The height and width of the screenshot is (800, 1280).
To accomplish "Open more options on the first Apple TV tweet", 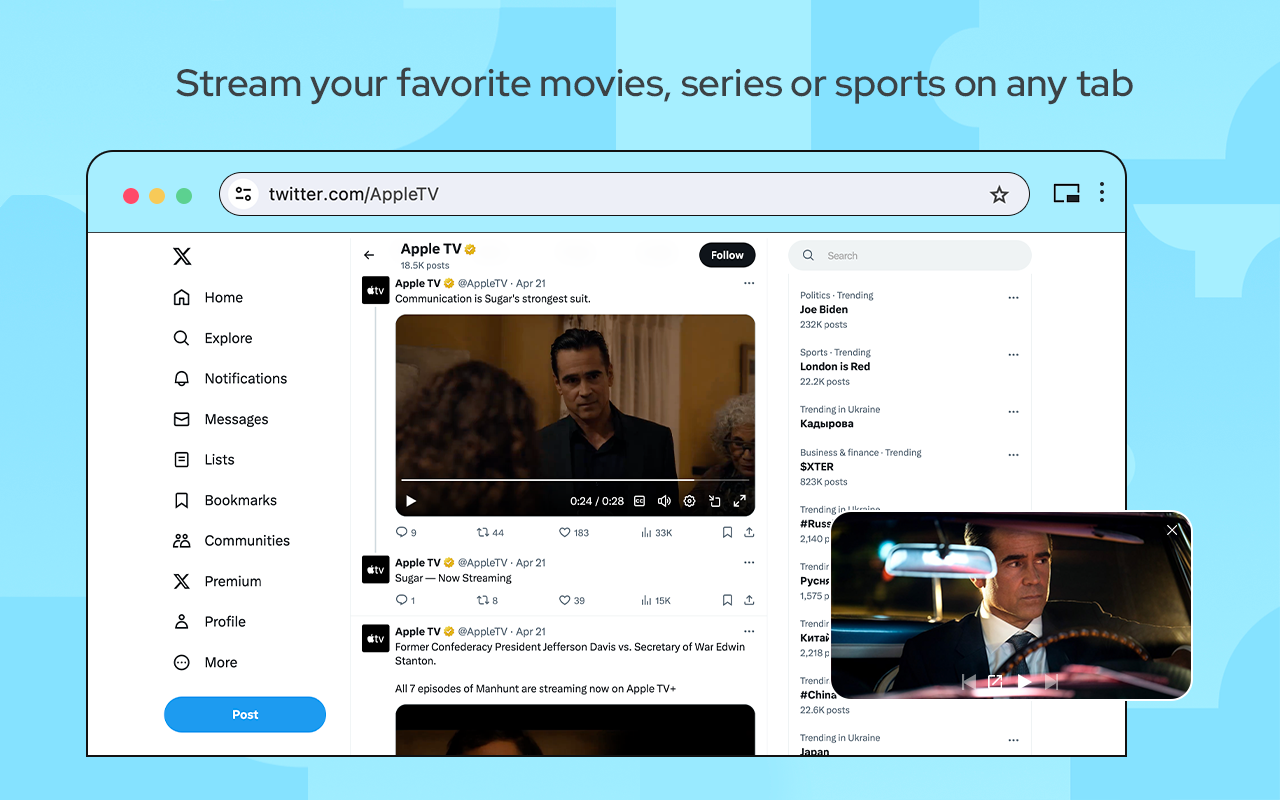I will pyautogui.click(x=749, y=284).
